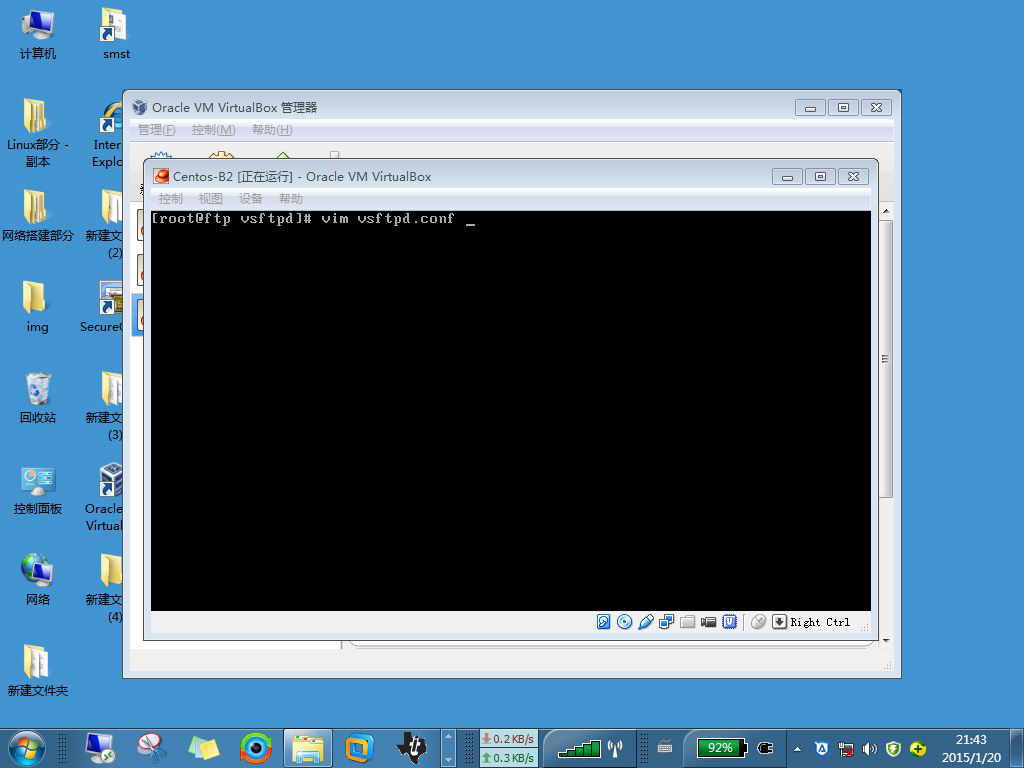
Task: Select 计算机 desktop icon
Action: tap(37, 34)
